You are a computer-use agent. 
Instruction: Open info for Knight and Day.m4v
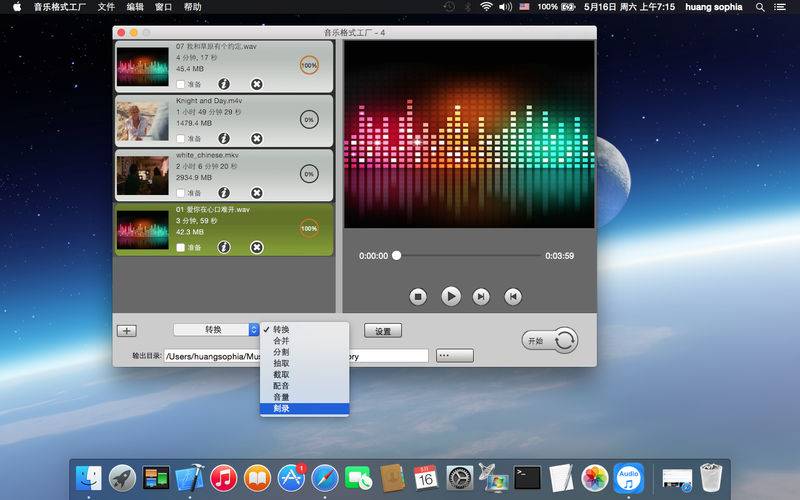tap(224, 138)
